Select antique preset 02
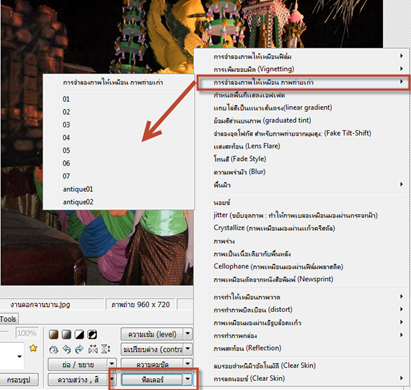The height and width of the screenshot is (390, 411). pos(66,112)
